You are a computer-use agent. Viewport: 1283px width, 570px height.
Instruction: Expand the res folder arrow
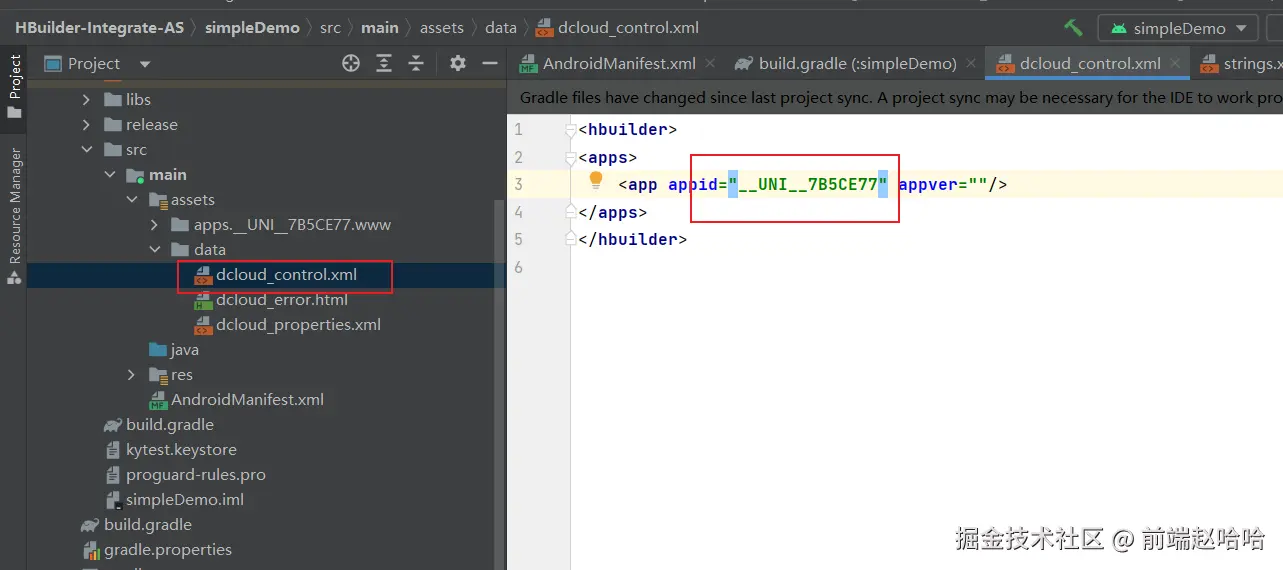tap(131, 375)
